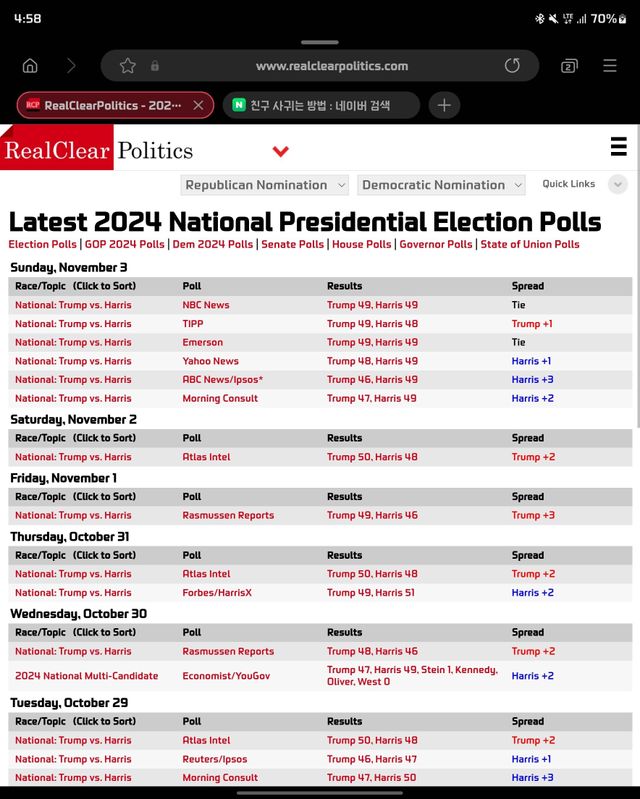The image size is (640, 799).
Task: Open the Democratic Nomination dropdown
Action: click(441, 185)
